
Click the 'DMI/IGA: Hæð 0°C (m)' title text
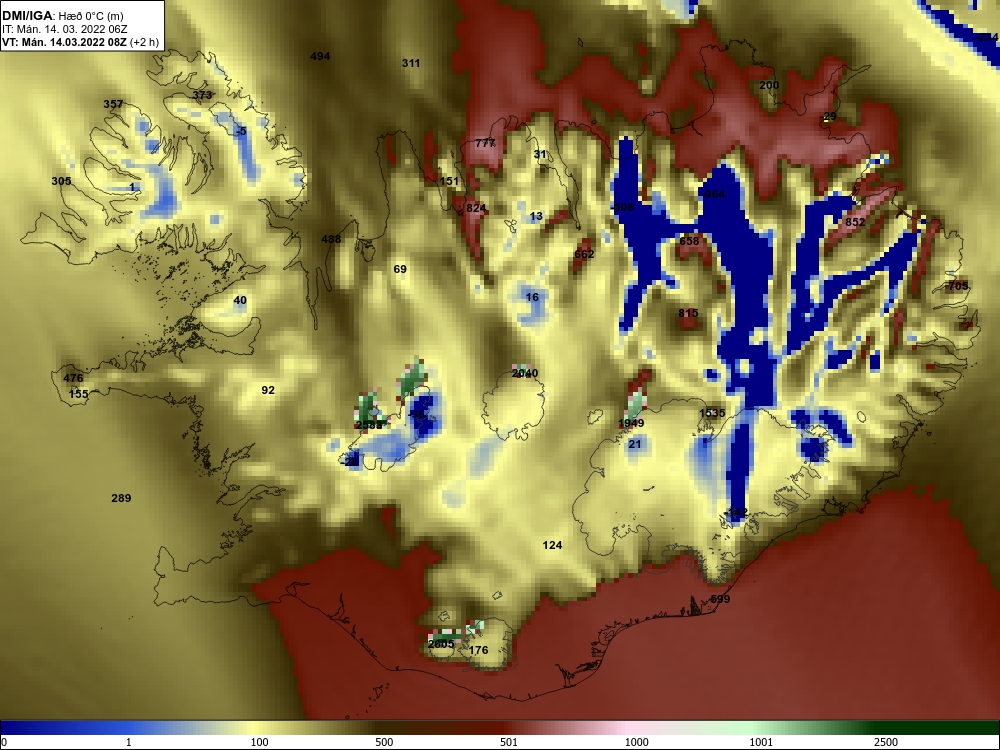point(62,16)
